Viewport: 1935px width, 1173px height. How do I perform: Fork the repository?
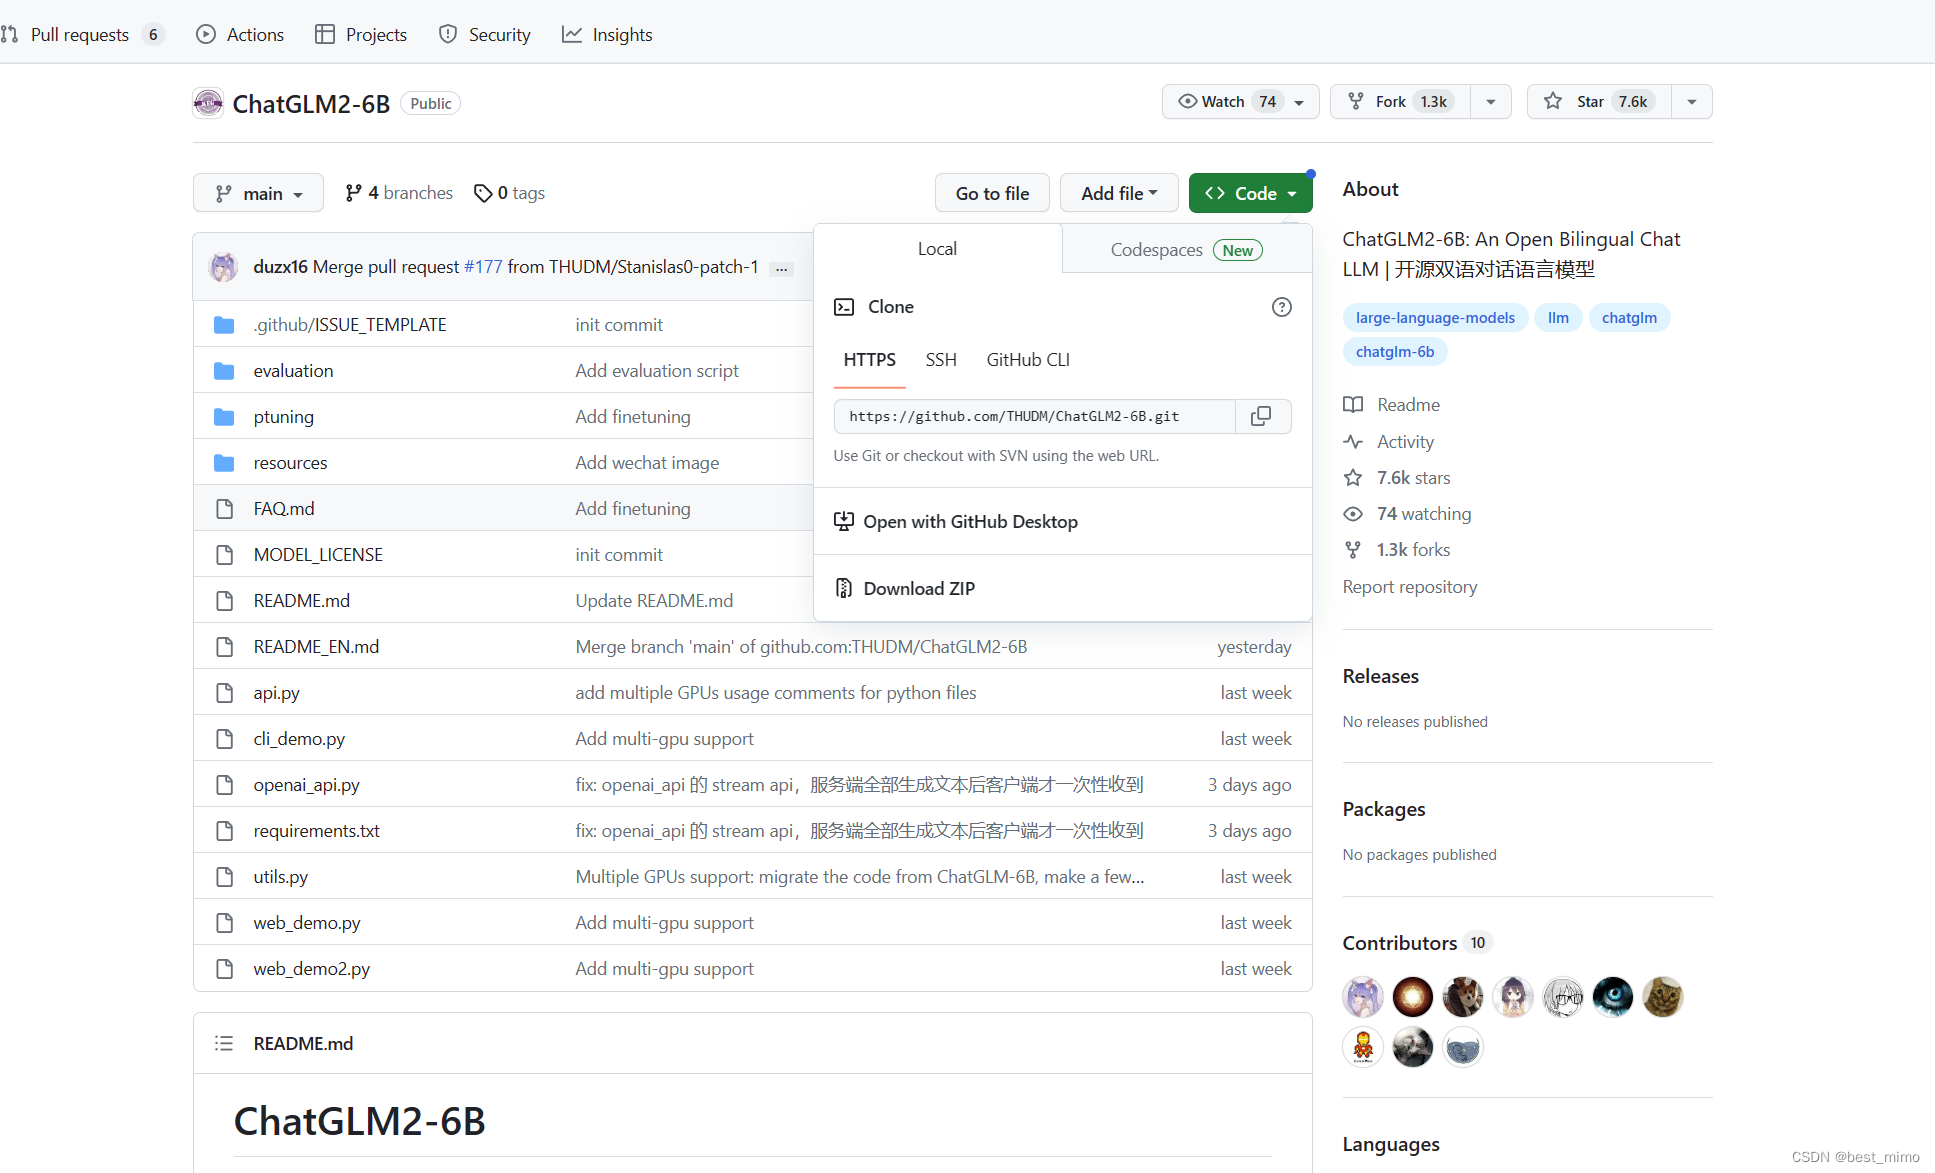click(1400, 102)
